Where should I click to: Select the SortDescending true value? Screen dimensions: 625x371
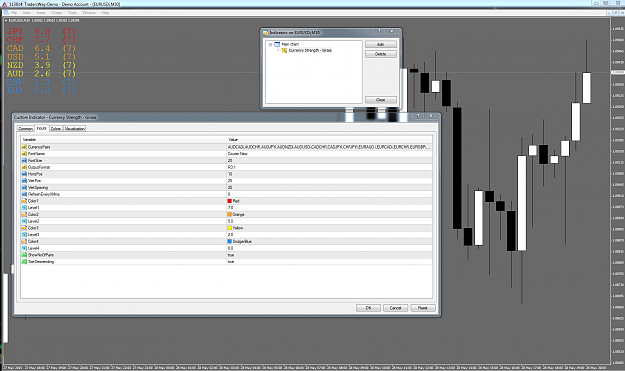(329, 262)
